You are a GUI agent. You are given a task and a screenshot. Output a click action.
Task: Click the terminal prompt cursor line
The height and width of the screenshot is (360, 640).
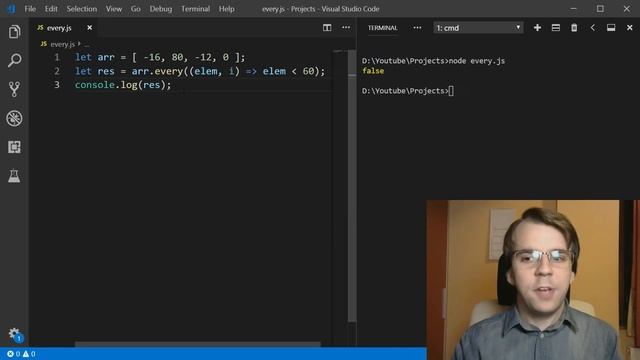pos(408,91)
